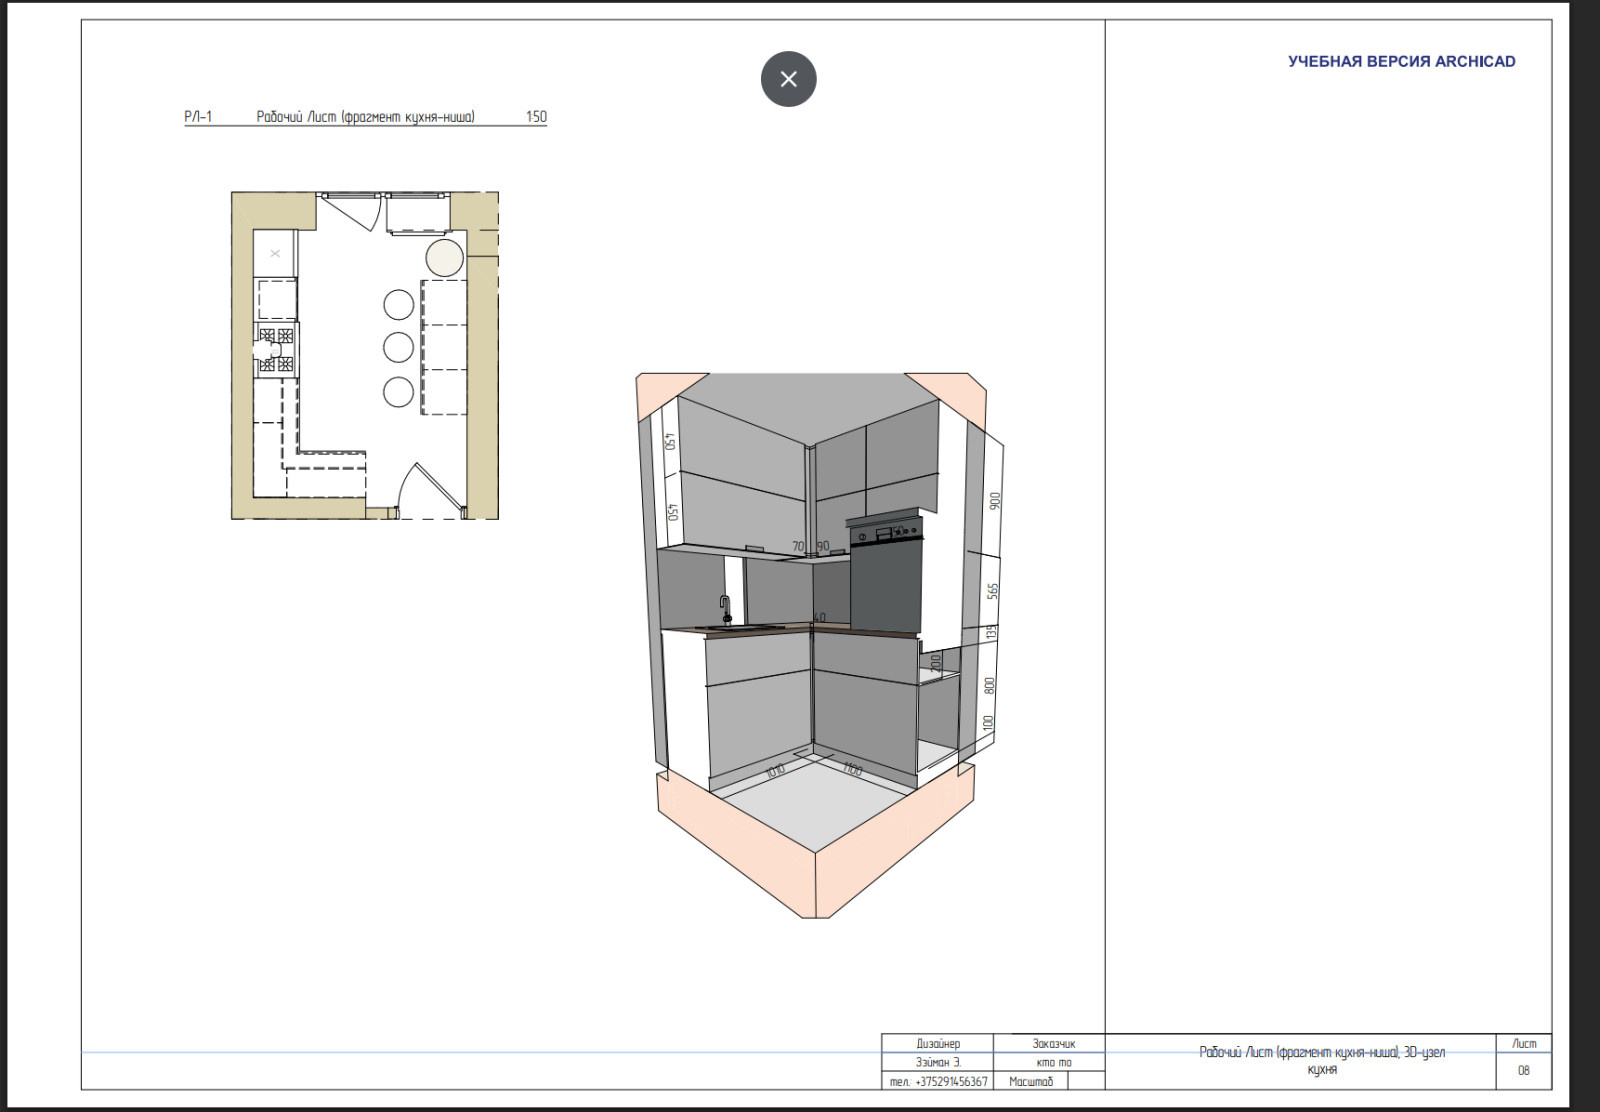Click the gas stove symbol in floor plan
This screenshot has width=1600, height=1112.
click(x=276, y=350)
